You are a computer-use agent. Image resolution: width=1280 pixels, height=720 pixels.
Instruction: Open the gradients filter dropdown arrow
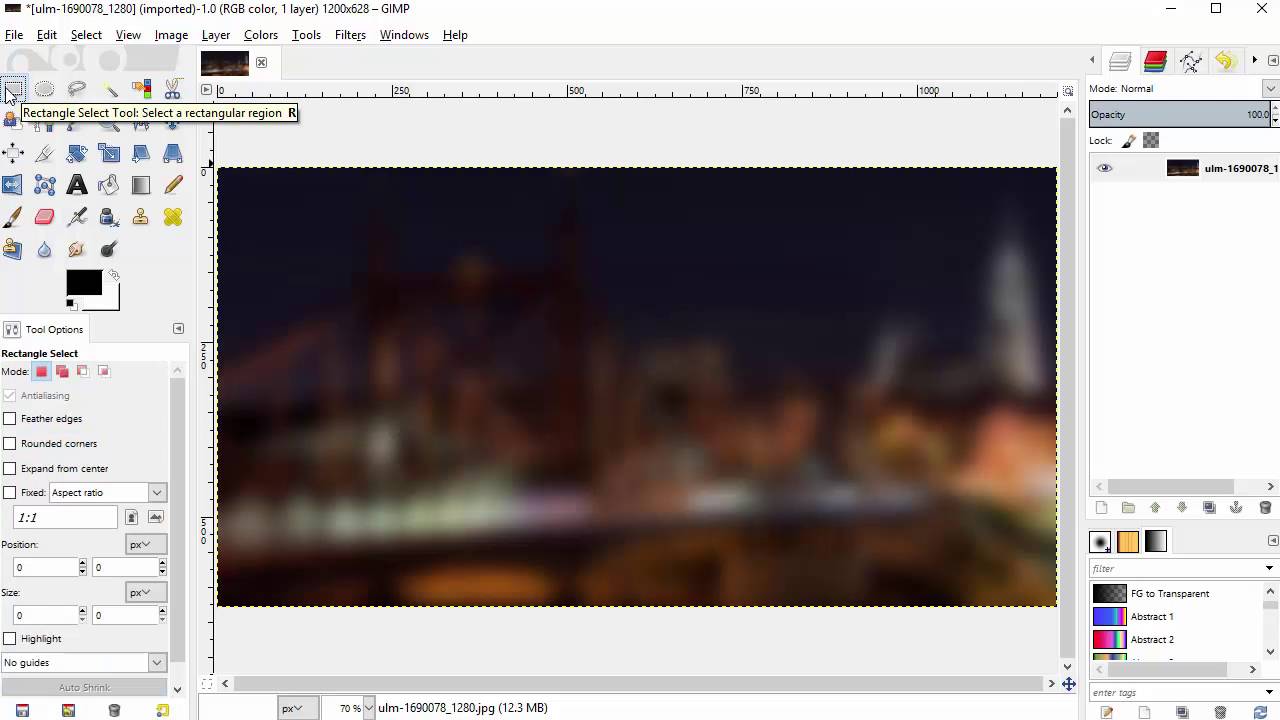pyautogui.click(x=1269, y=568)
